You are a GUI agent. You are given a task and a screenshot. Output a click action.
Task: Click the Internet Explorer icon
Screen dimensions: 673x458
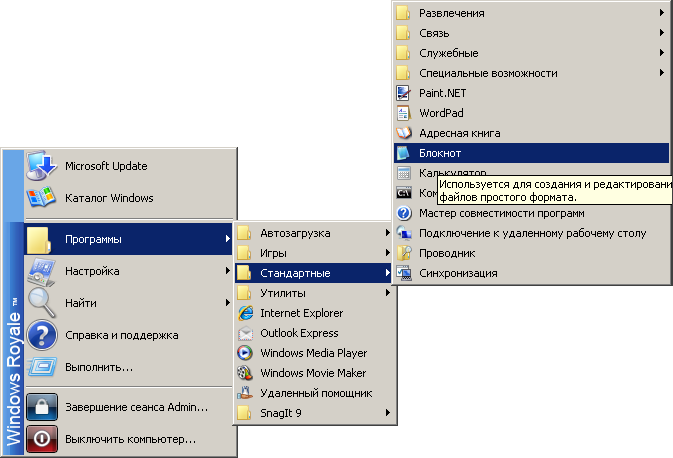click(x=246, y=313)
